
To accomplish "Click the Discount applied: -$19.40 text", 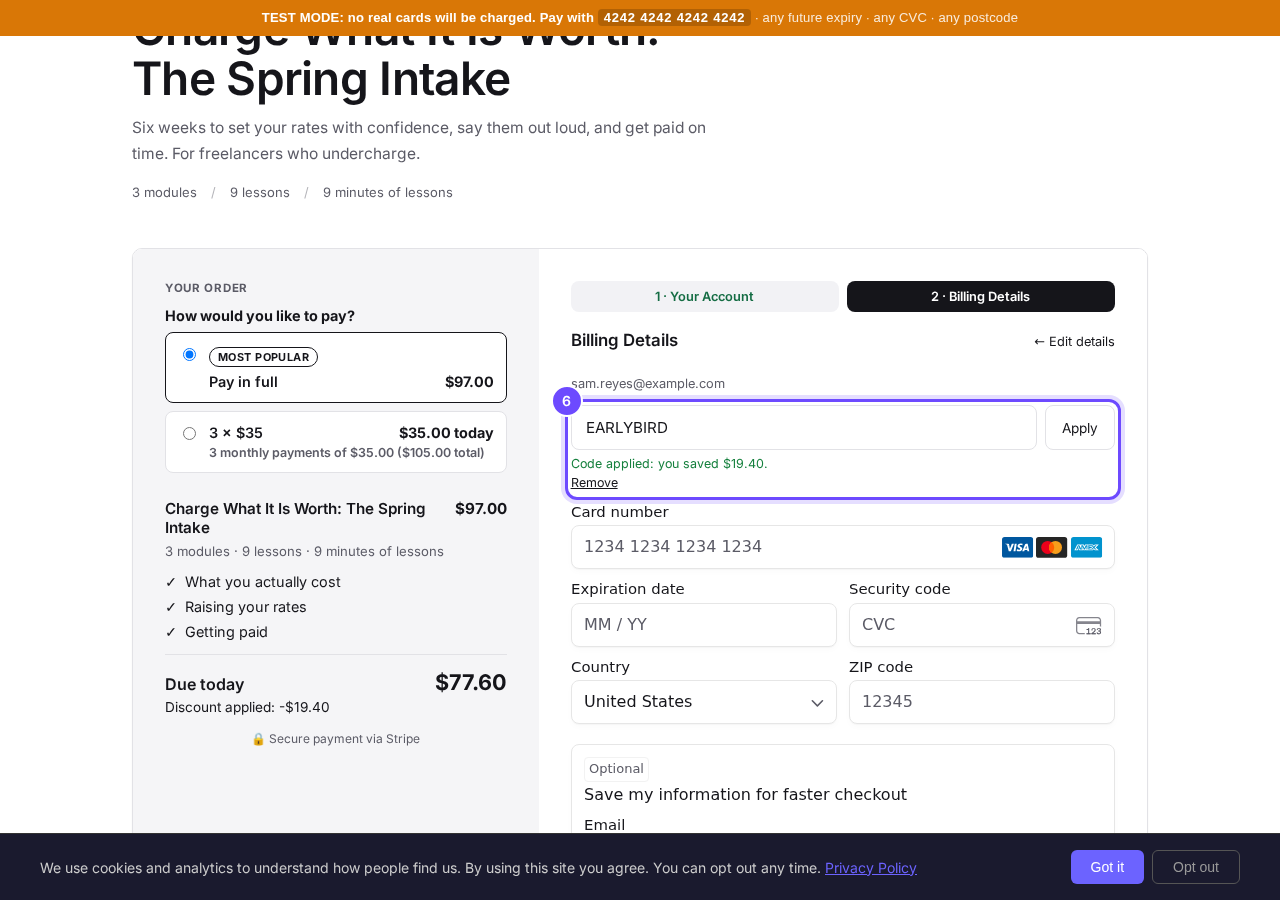I will 247,707.
